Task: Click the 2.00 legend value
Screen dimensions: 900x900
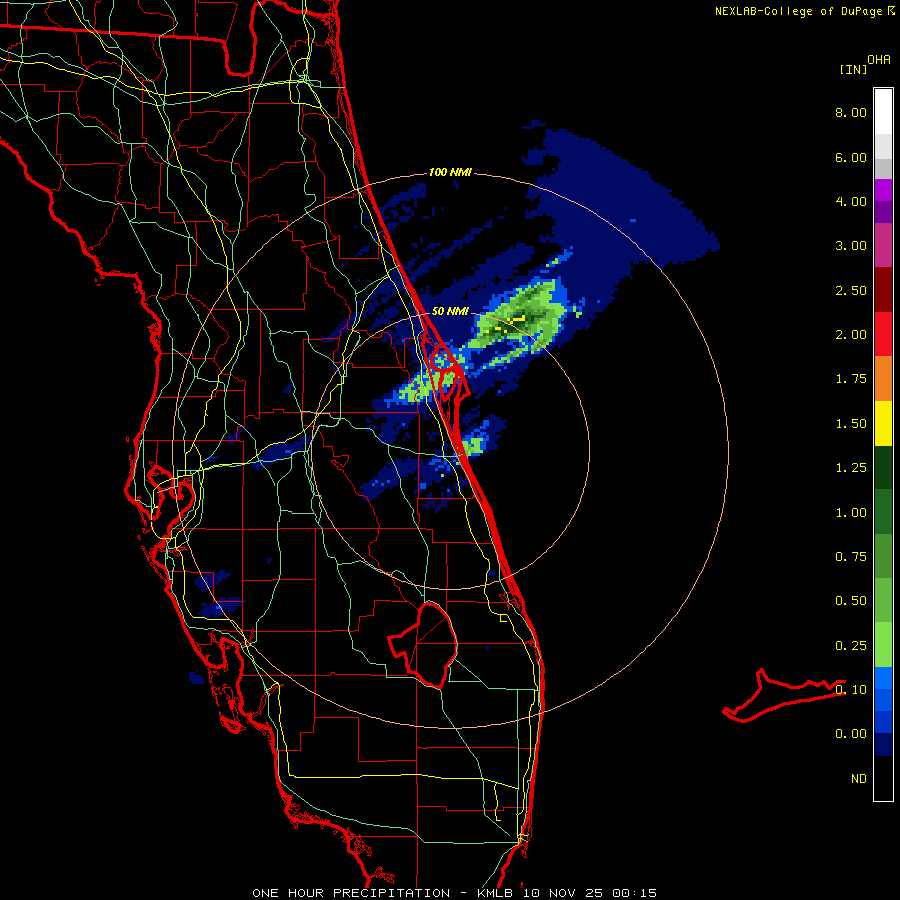Action: pyautogui.click(x=851, y=335)
